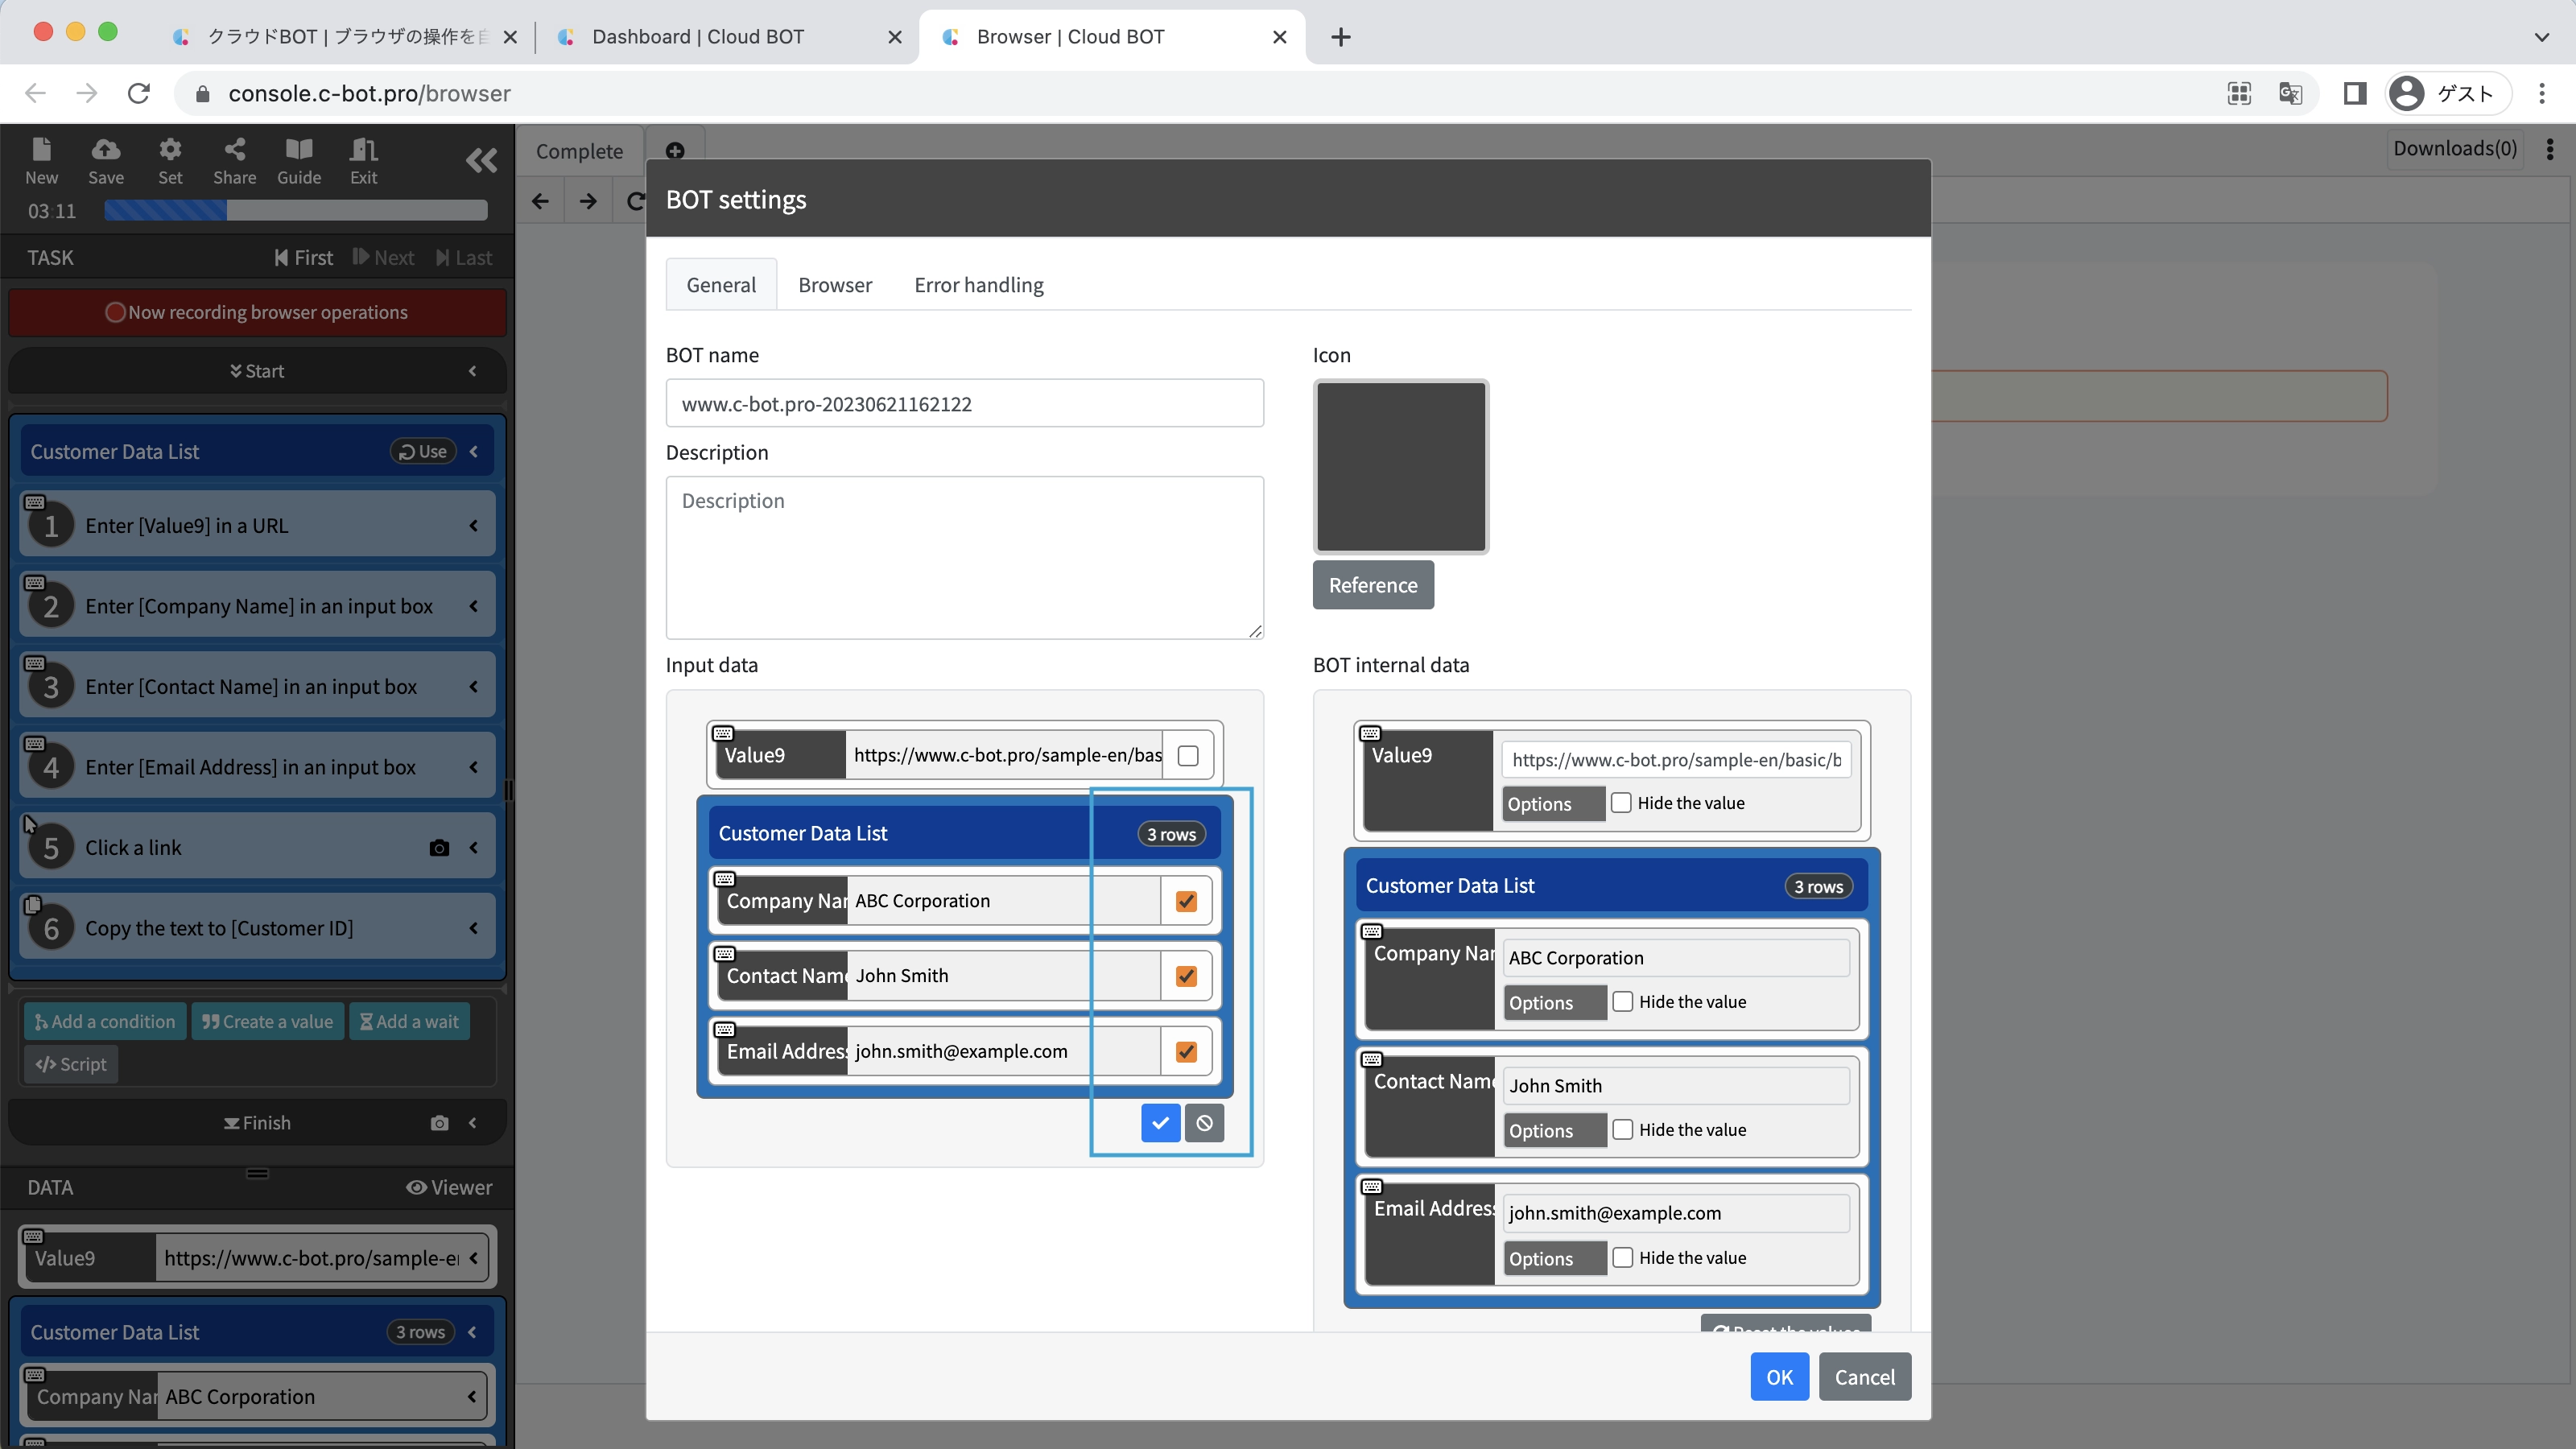
Task: Expand the Start section chevron
Action: [473, 371]
